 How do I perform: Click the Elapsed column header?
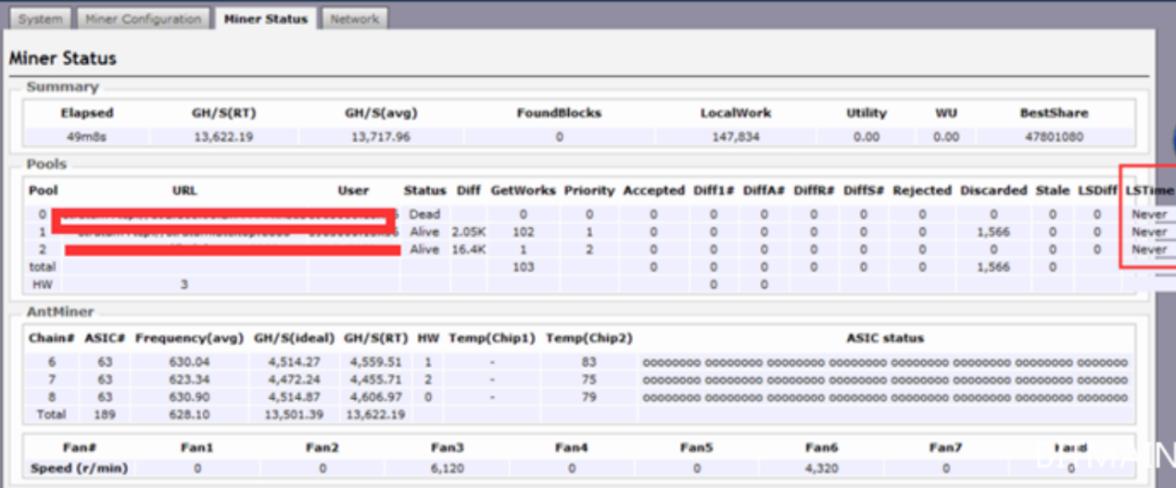pyautogui.click(x=87, y=113)
